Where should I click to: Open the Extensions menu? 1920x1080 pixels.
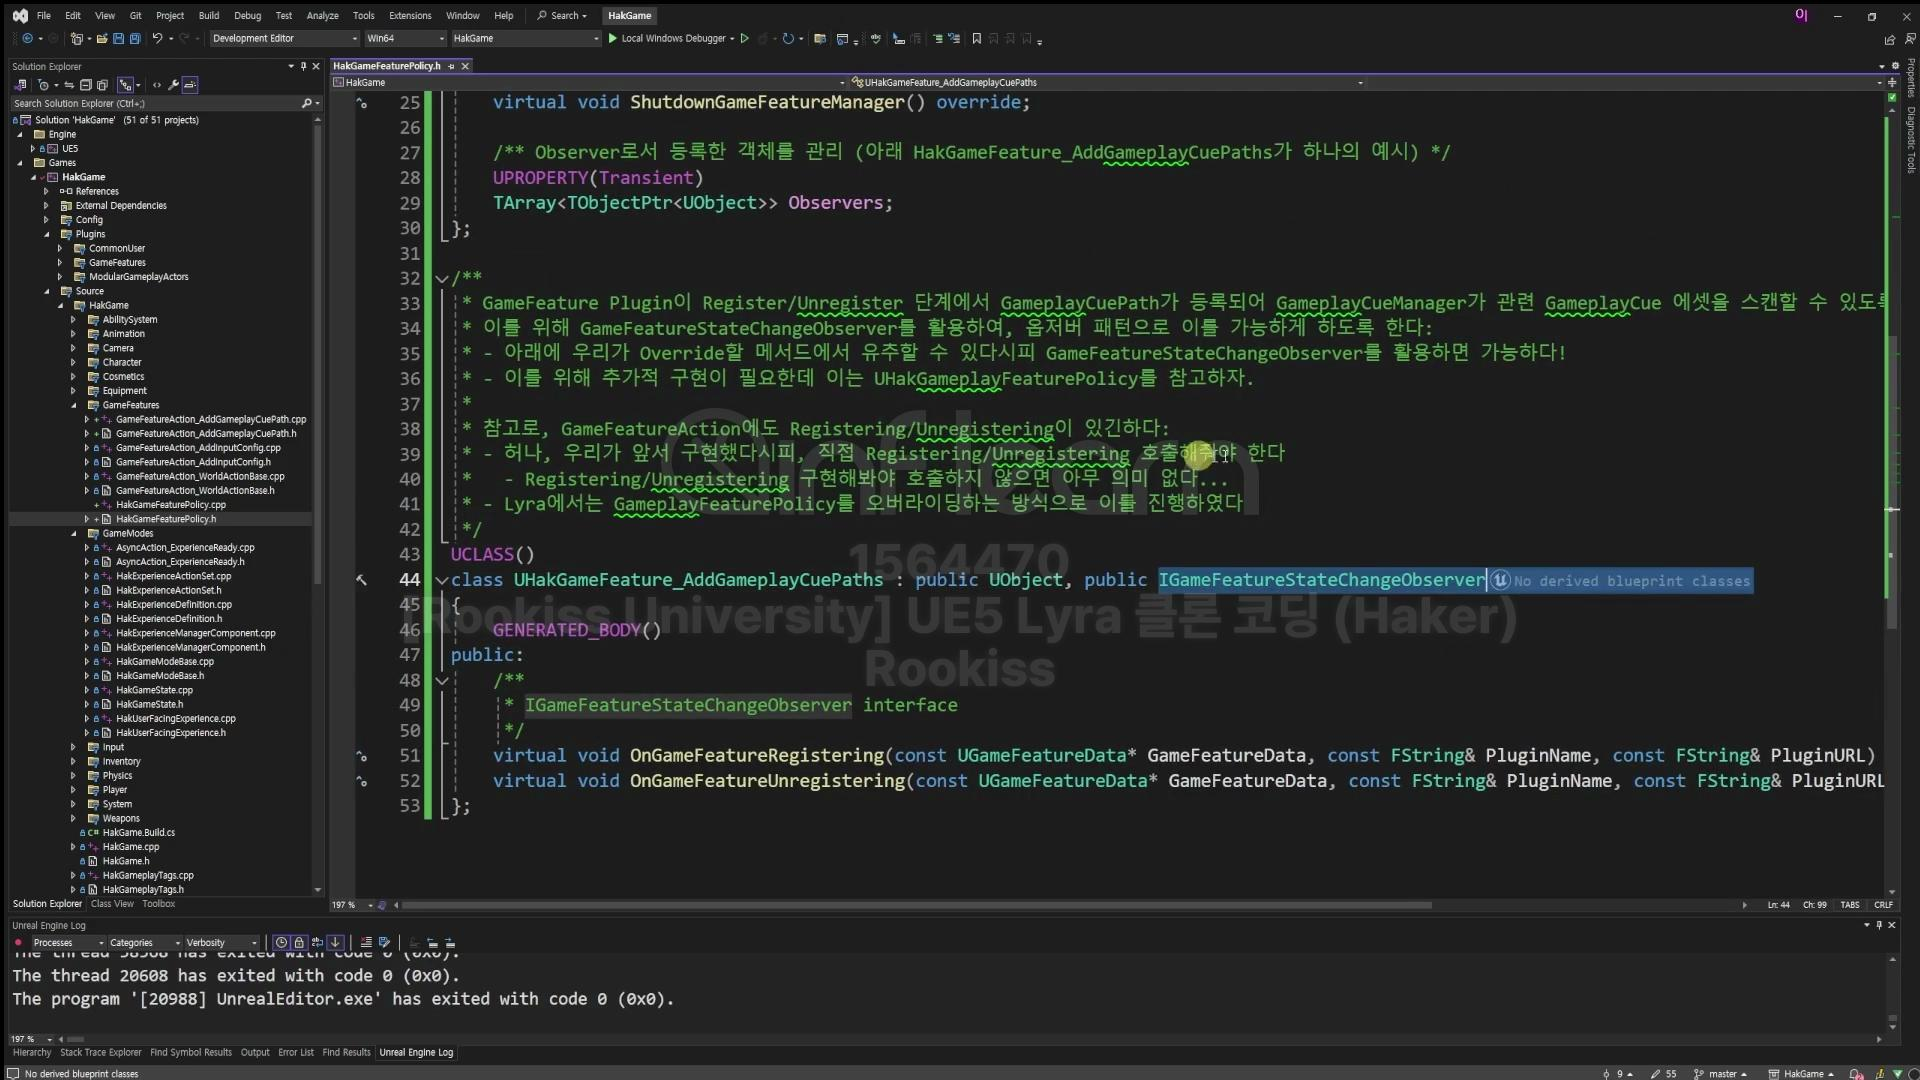(410, 16)
